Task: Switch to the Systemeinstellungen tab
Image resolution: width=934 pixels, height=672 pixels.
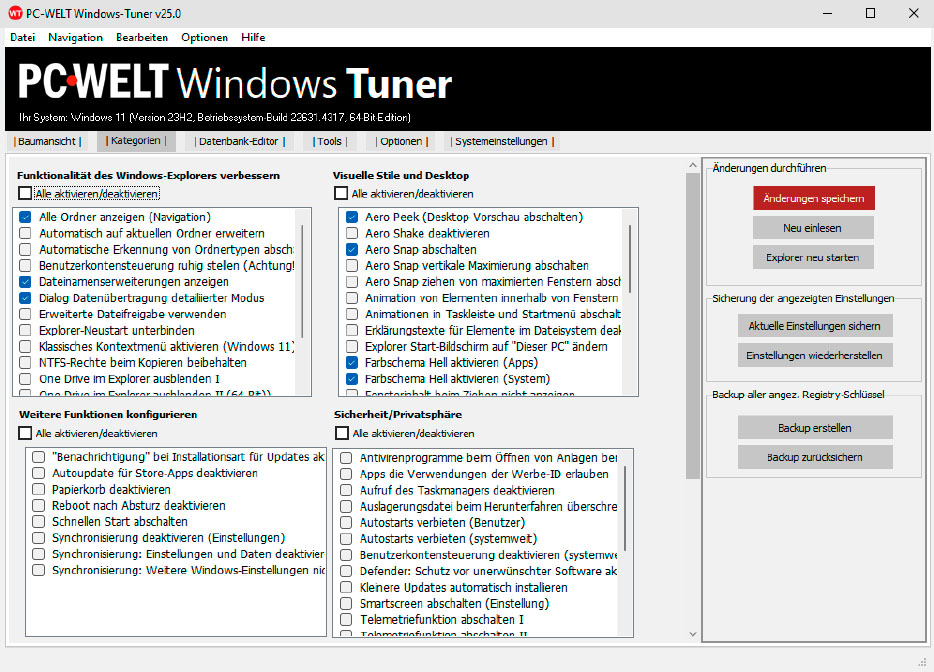Action: tap(502, 141)
